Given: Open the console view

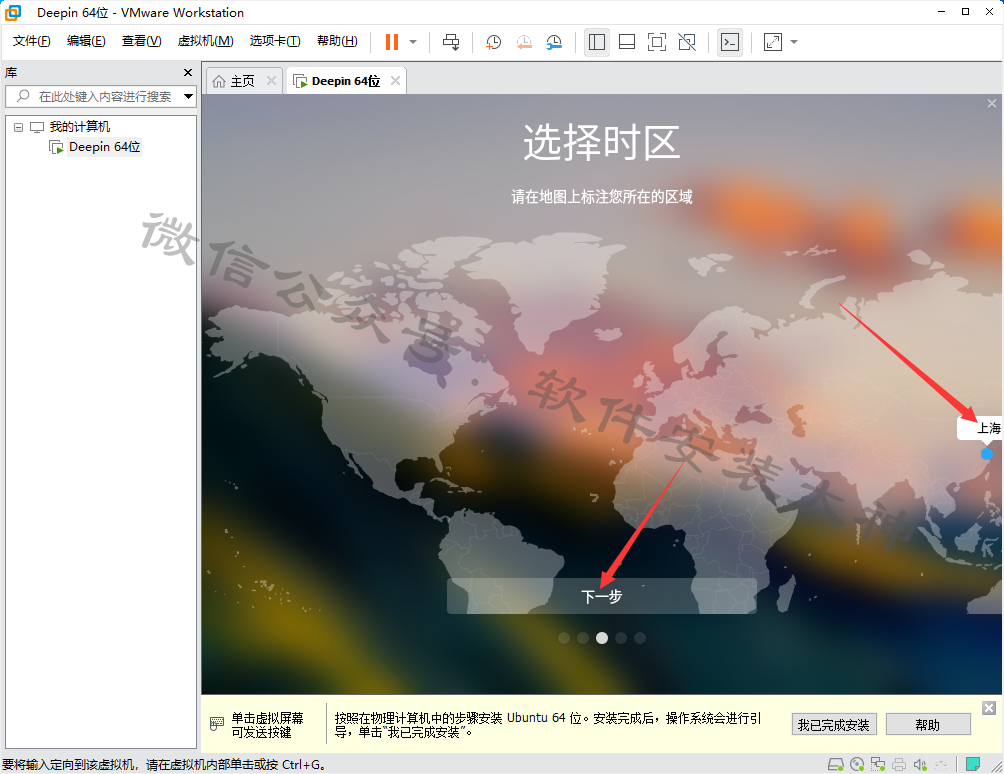Looking at the screenshot, I should pos(730,42).
